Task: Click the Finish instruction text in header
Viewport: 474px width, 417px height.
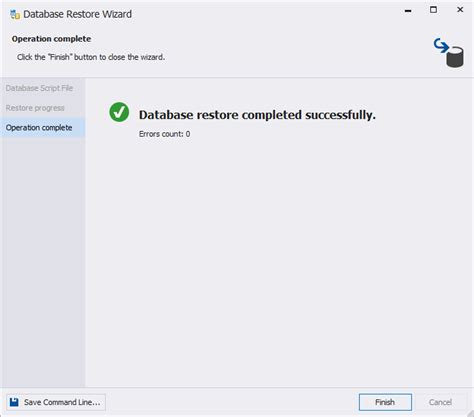Action: 91,57
